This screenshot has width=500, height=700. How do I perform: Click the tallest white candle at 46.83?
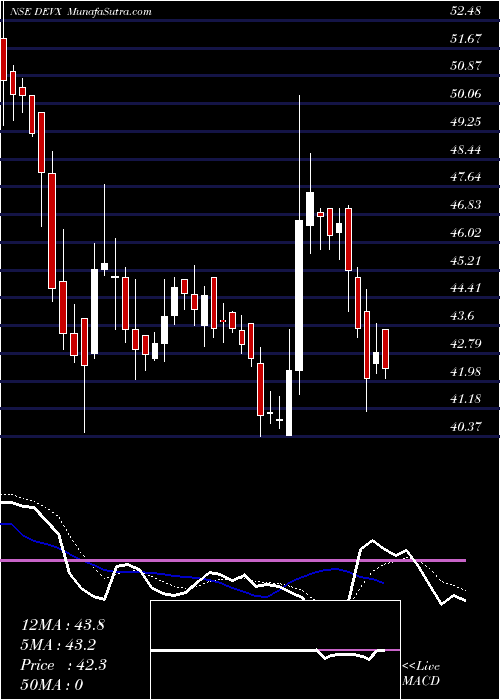pyautogui.click(x=299, y=295)
